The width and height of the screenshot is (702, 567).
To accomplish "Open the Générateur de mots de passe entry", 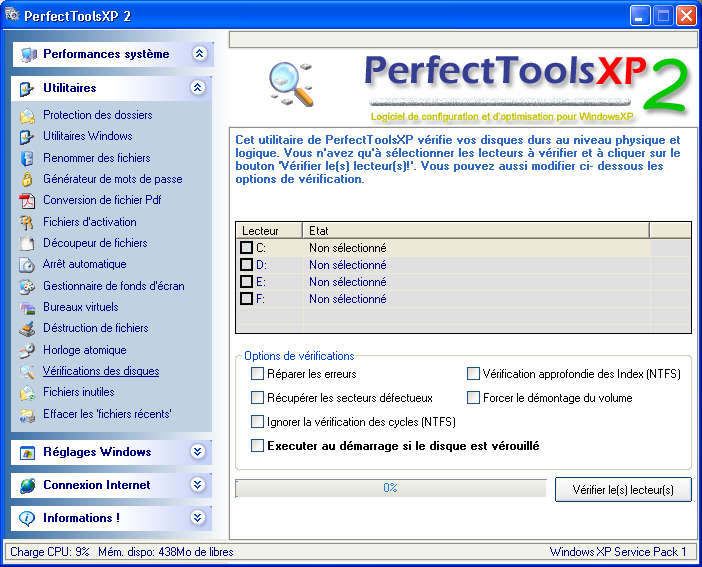I will pos(113,179).
